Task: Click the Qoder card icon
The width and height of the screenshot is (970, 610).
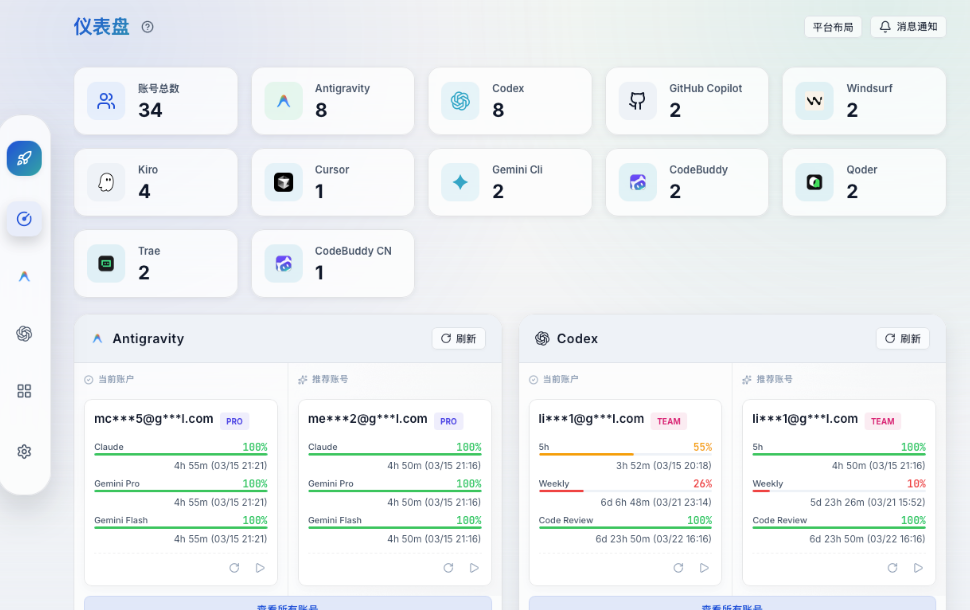Action: 814,183
